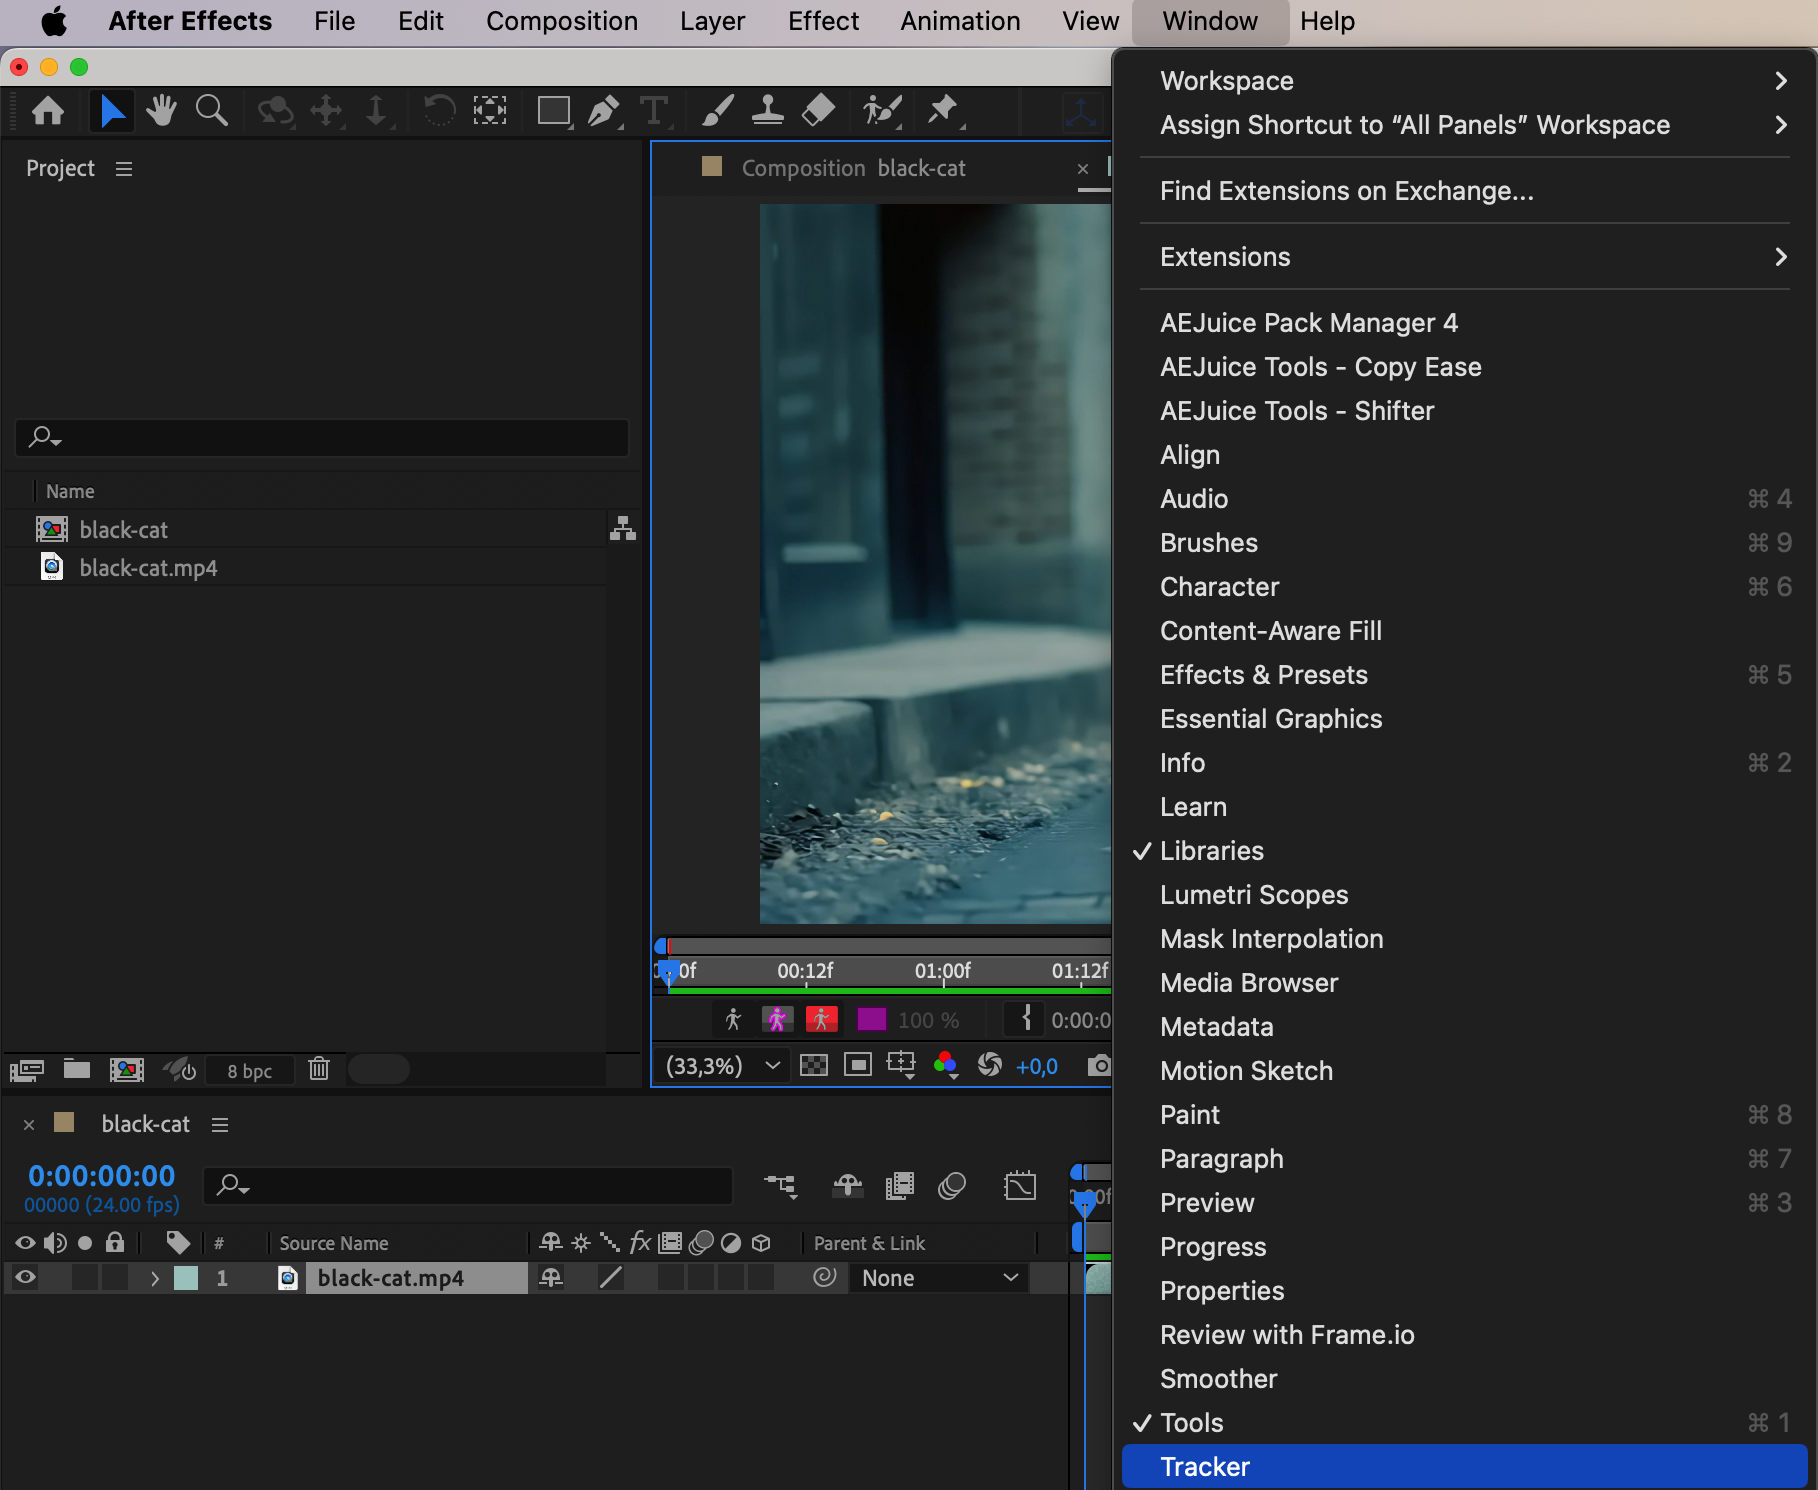The width and height of the screenshot is (1818, 1490).
Task: Select the Eraser tool
Action: click(818, 110)
